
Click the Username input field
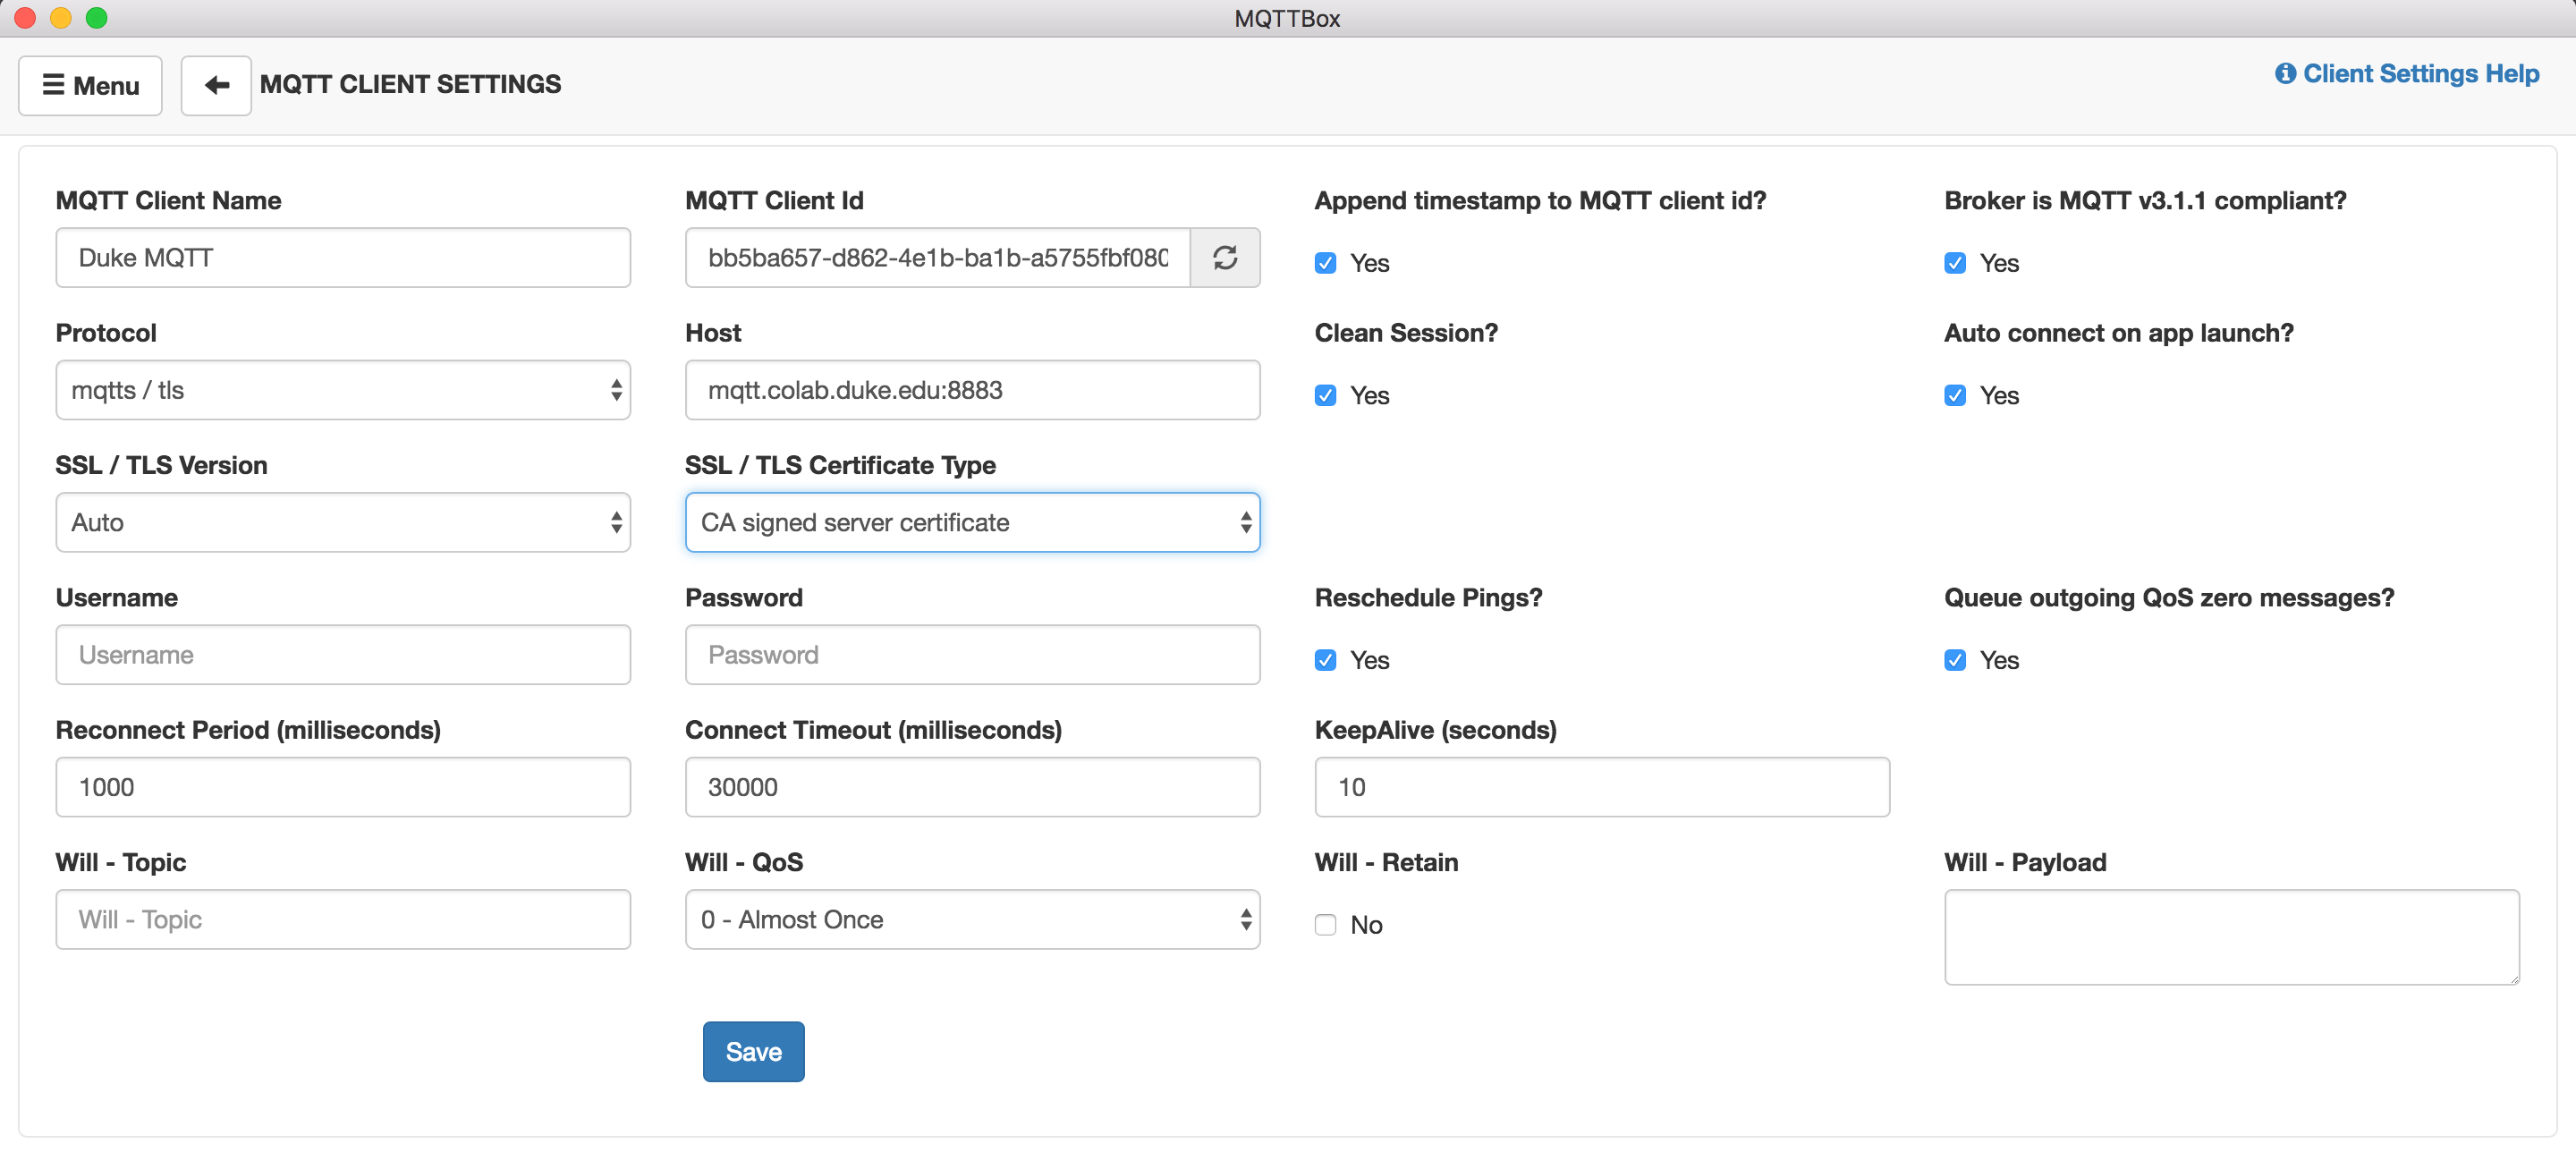pos(342,655)
